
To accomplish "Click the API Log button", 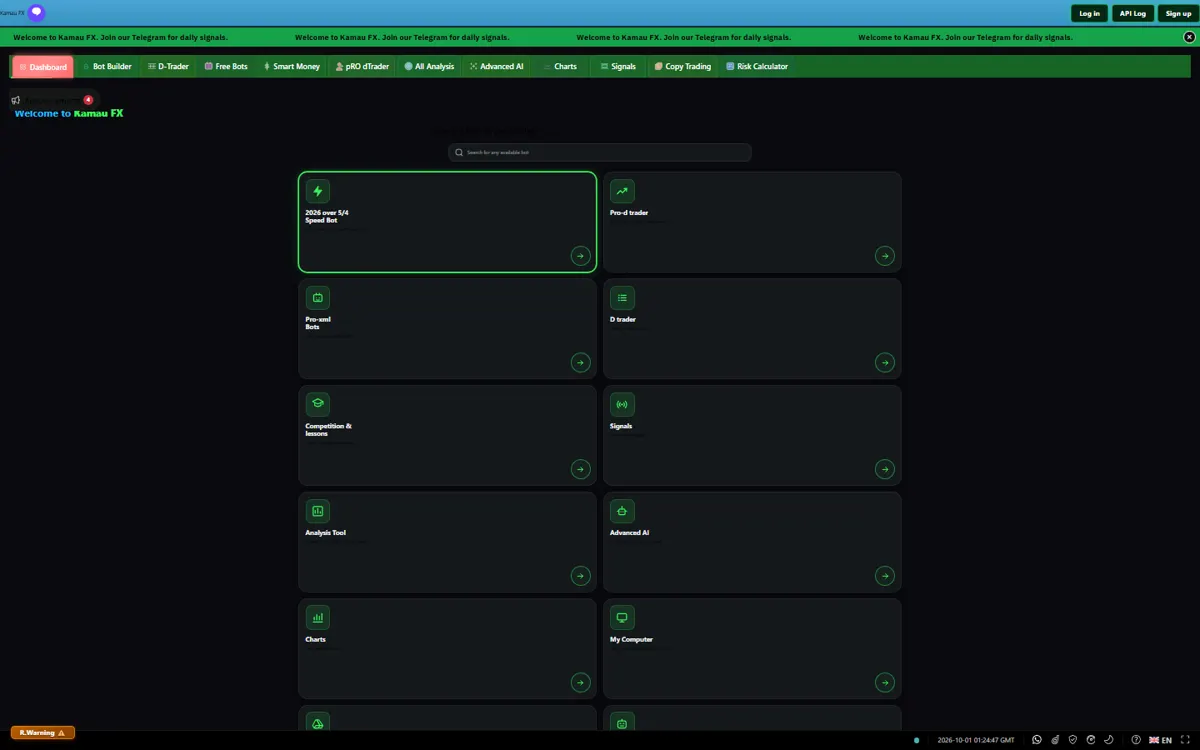I will pyautogui.click(x=1133, y=13).
